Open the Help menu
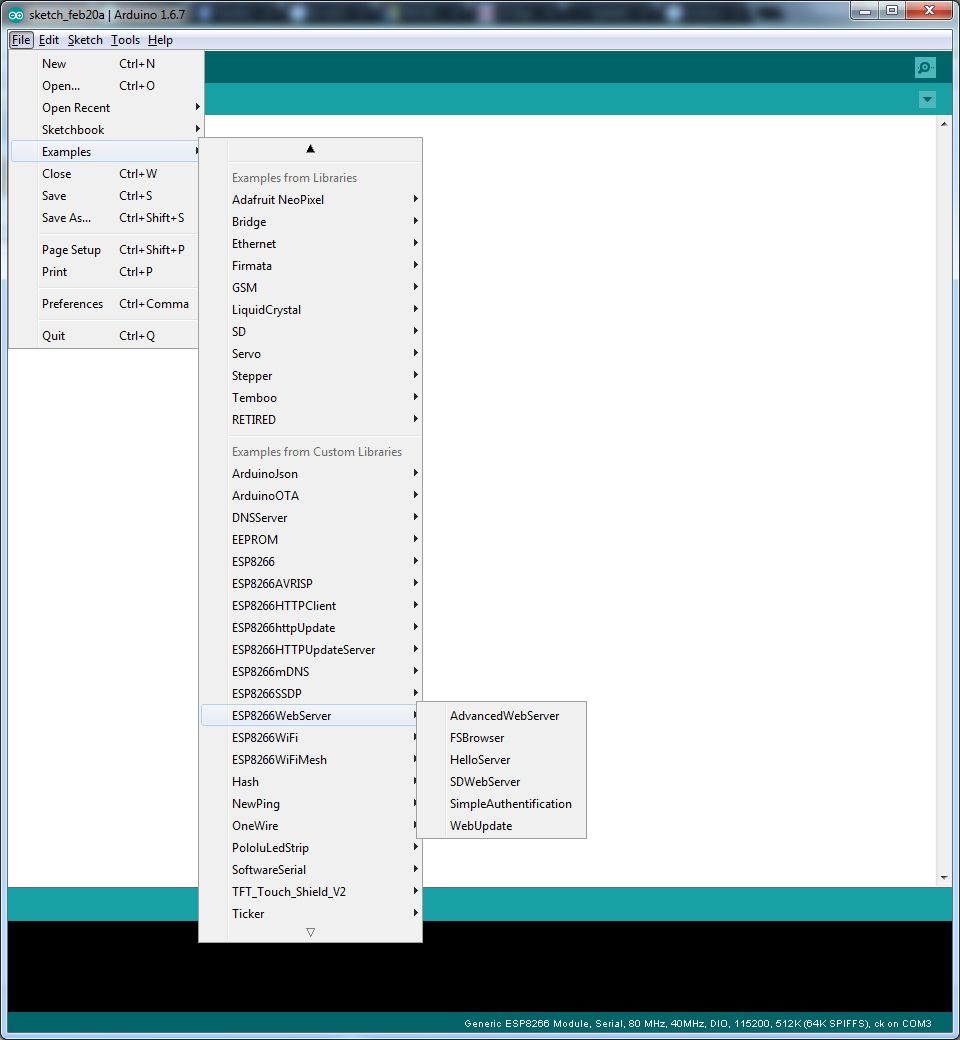This screenshot has width=960, height=1040. (x=160, y=40)
